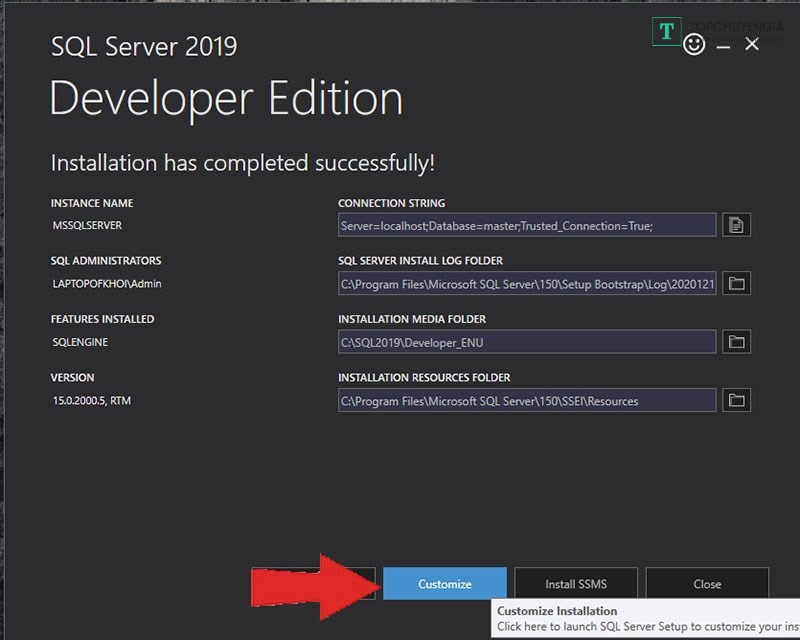800x640 pixels.
Task: Click the Installation Media Folder path field
Action: tap(527, 342)
